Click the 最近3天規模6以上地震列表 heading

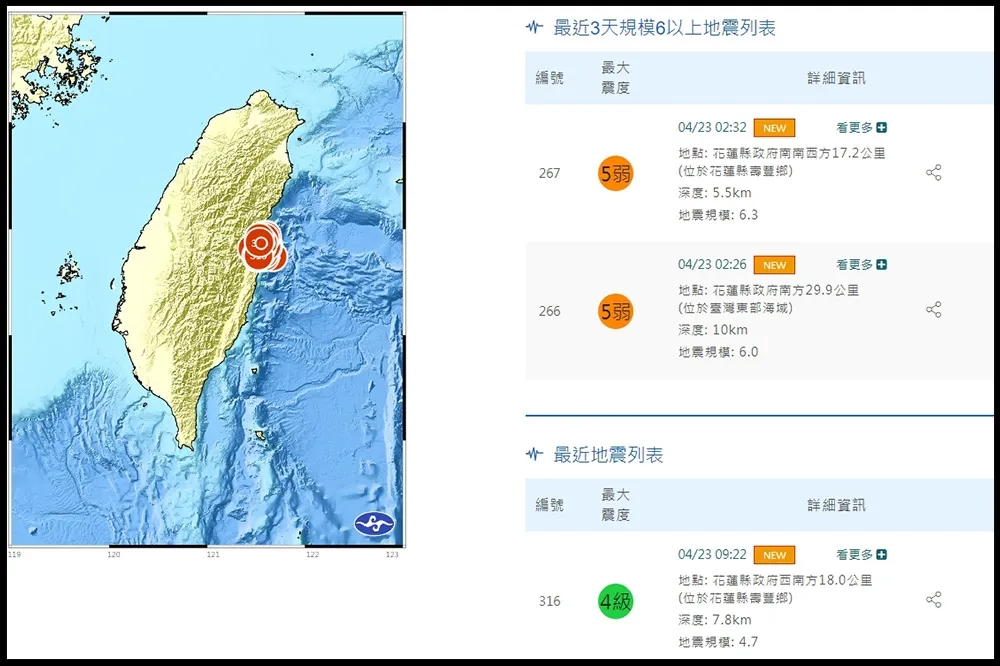pyautogui.click(x=665, y=28)
